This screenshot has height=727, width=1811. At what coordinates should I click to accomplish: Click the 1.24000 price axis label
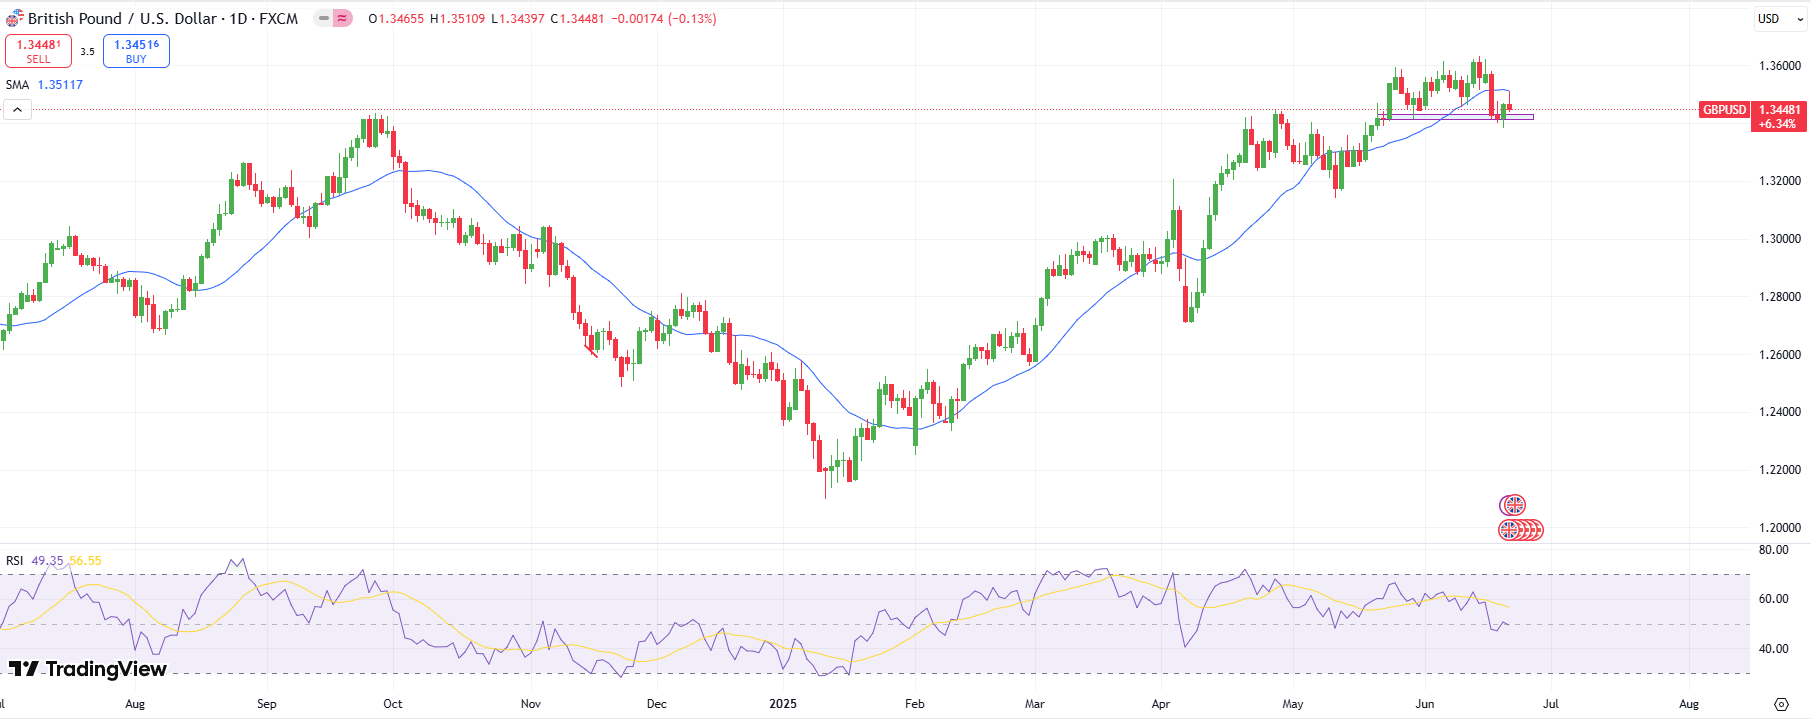point(1780,412)
